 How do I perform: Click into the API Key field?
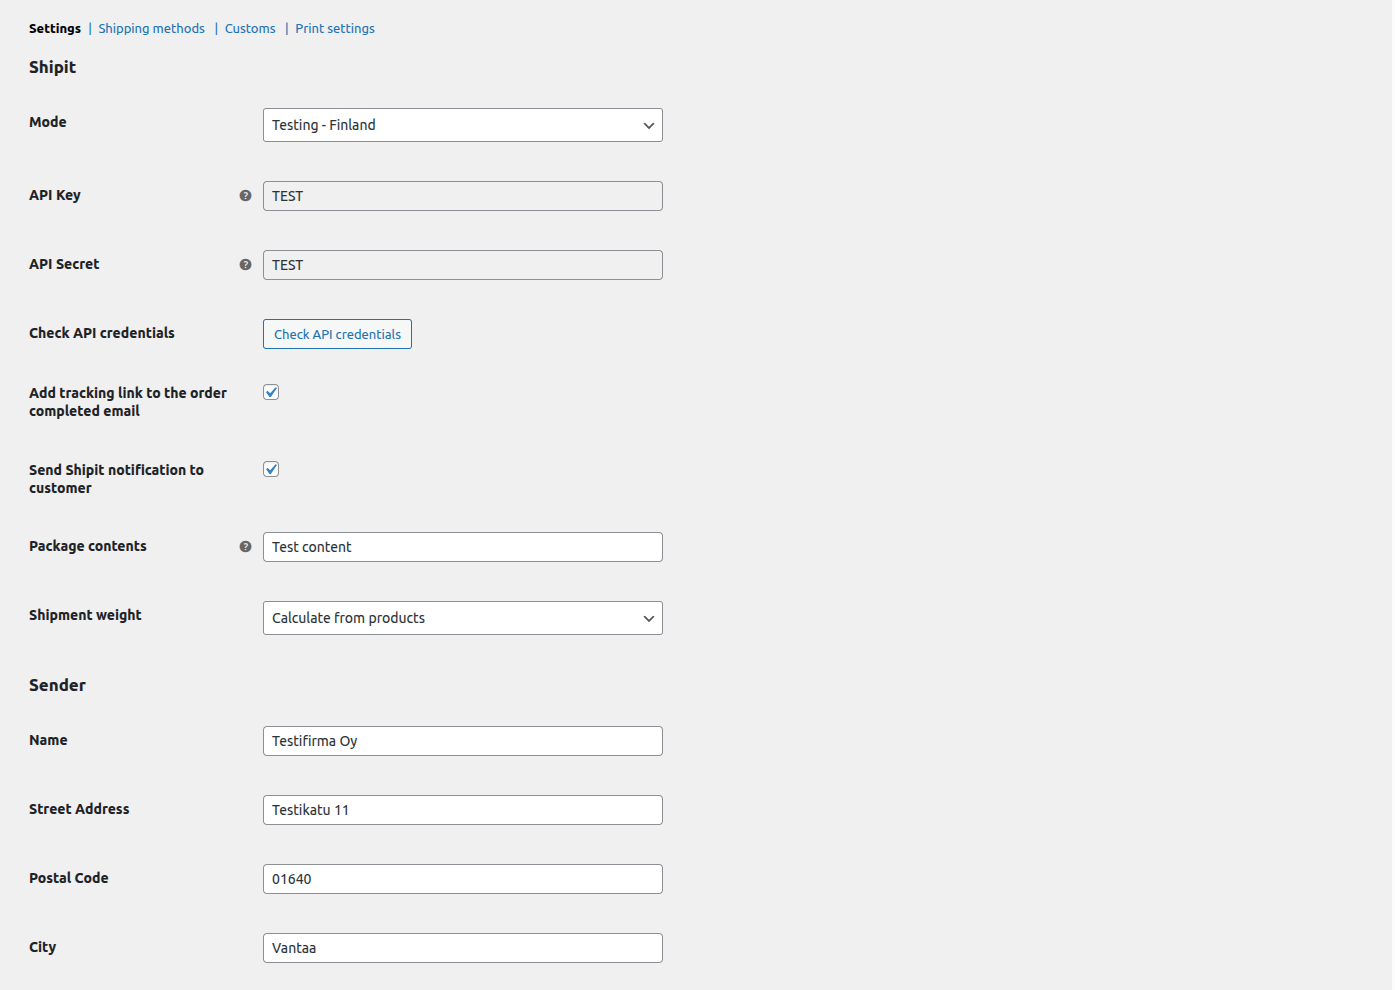tap(462, 196)
